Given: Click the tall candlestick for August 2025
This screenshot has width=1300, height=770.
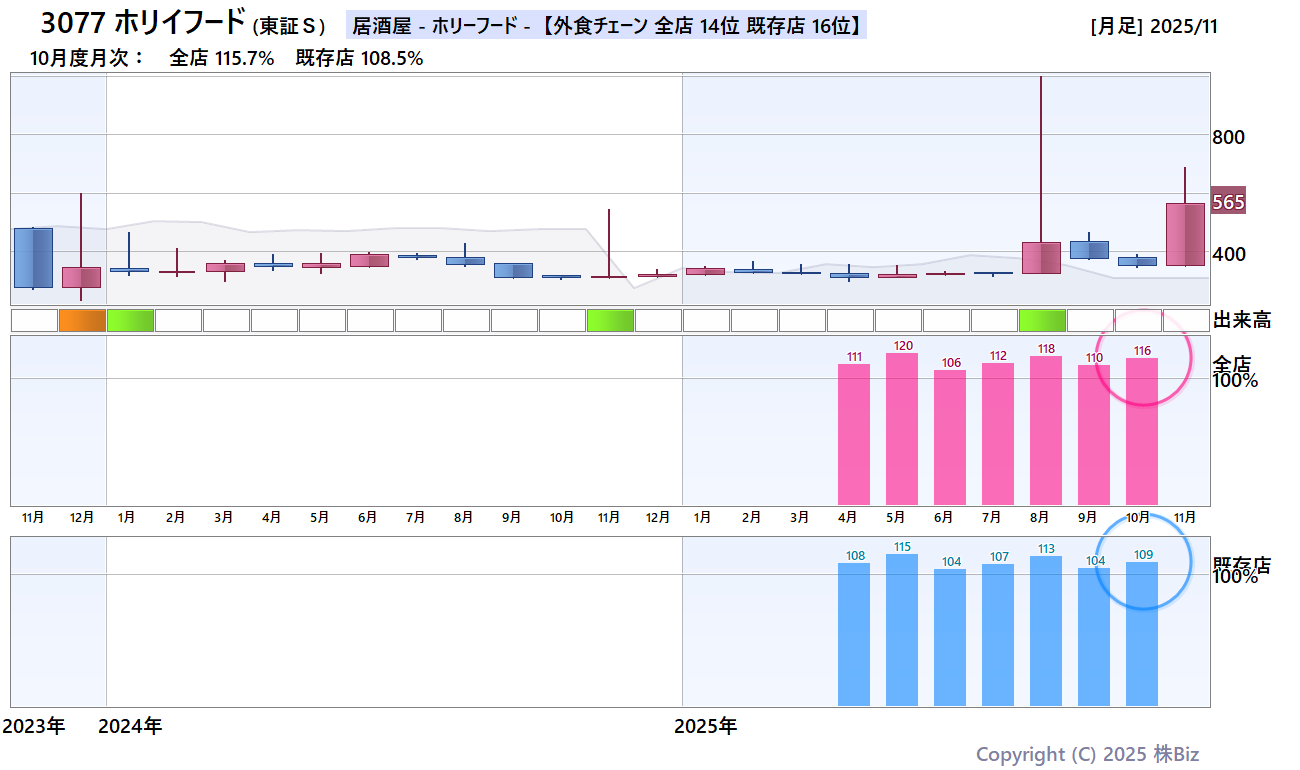Looking at the screenshot, I should pyautogui.click(x=1040, y=250).
